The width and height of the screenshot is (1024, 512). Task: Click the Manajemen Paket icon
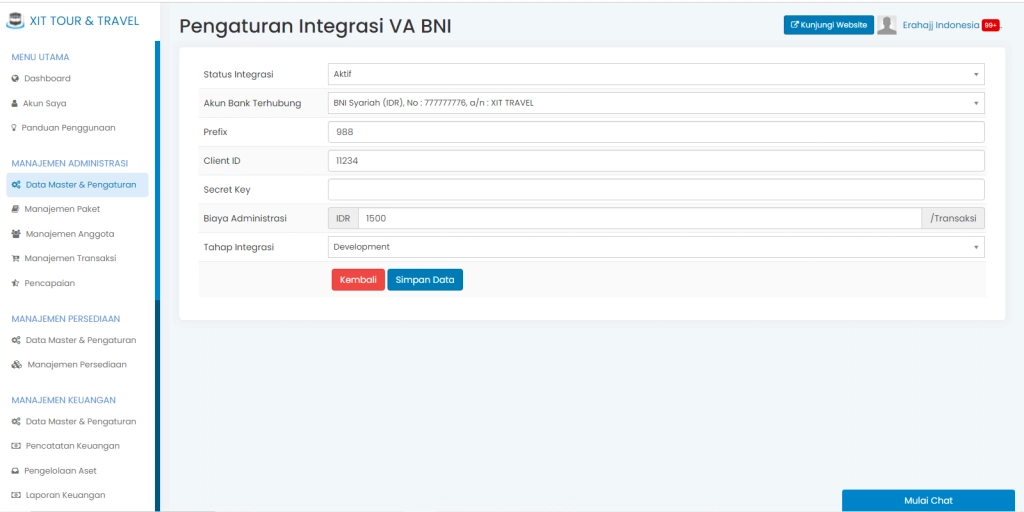point(15,209)
